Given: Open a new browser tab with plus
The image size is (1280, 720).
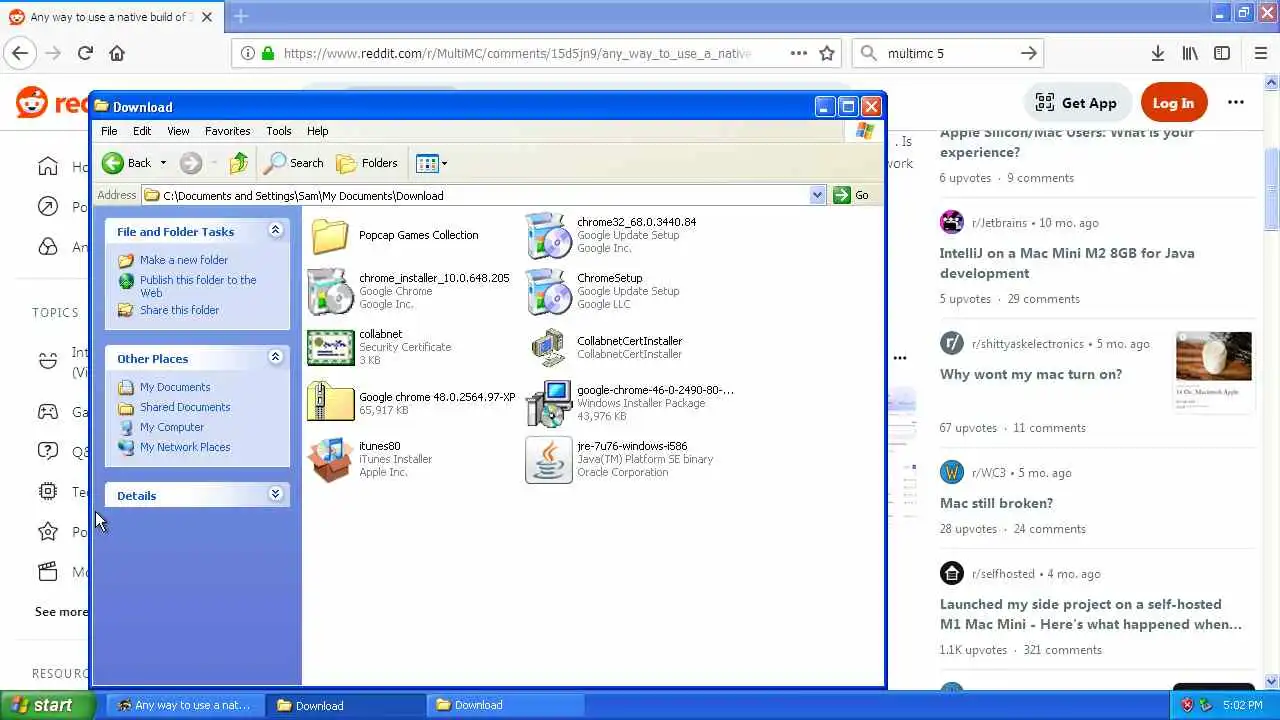Looking at the screenshot, I should [241, 17].
